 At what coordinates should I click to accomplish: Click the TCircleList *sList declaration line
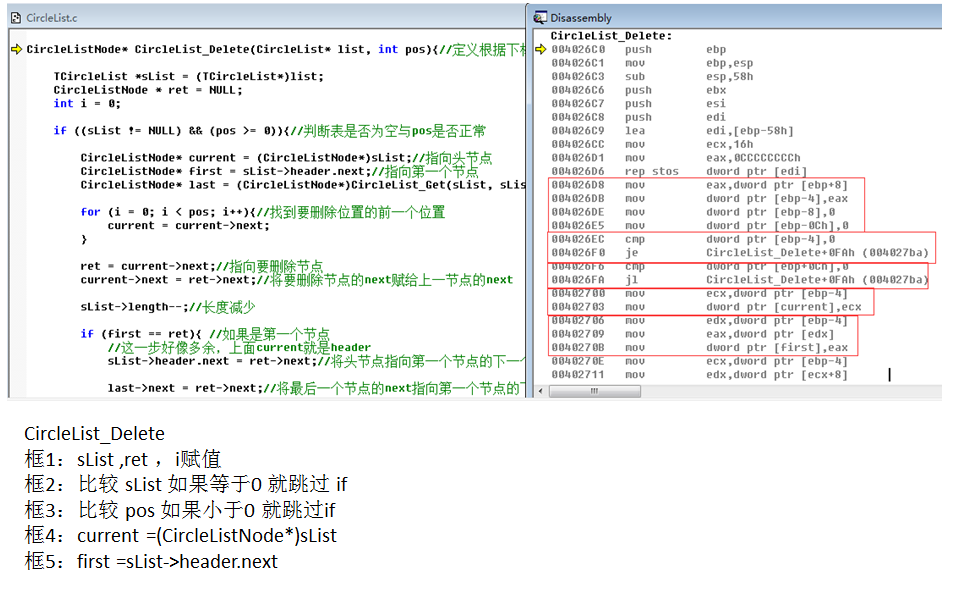pyautogui.click(x=188, y=76)
